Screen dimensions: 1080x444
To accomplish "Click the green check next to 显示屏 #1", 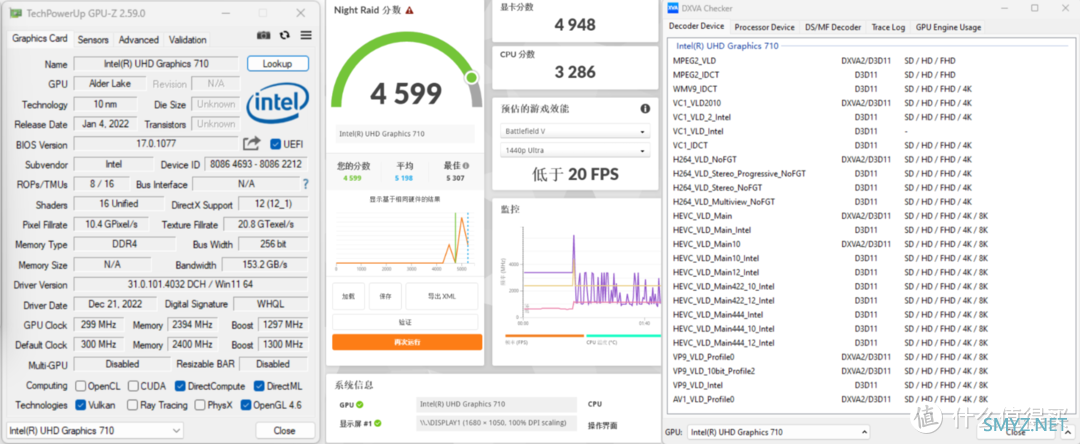I will (x=377, y=423).
